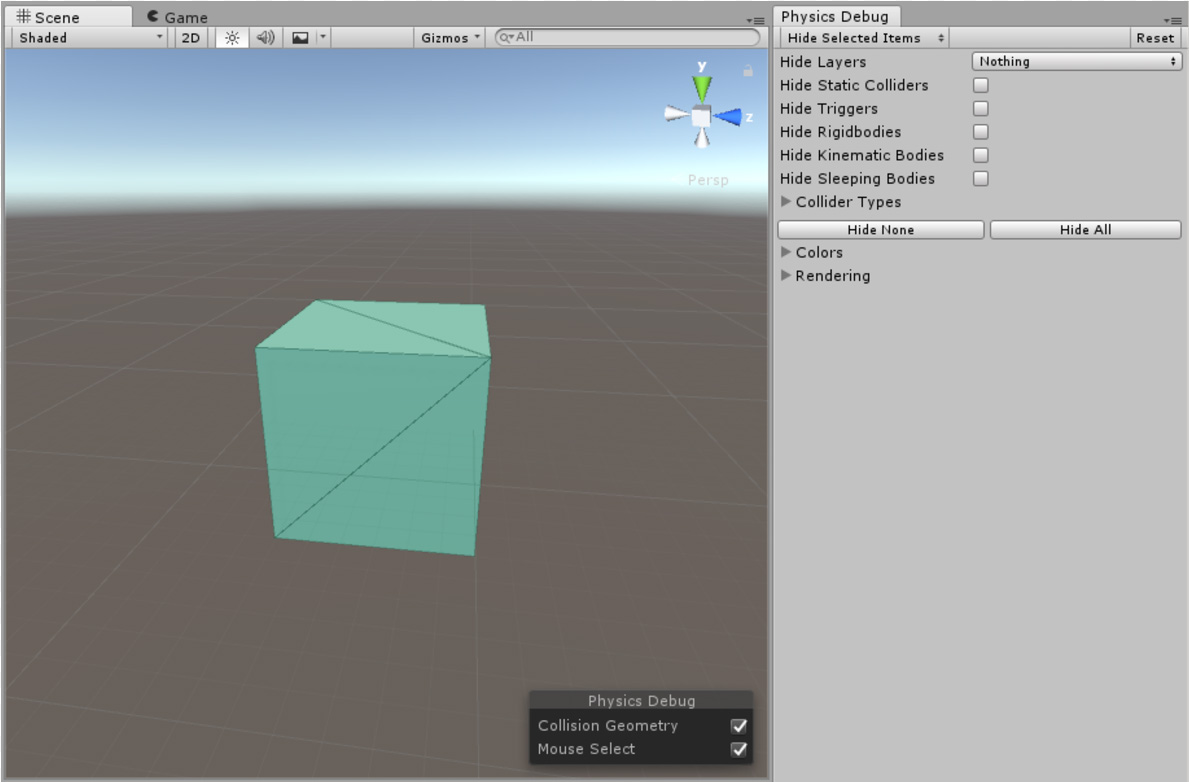Click the z-axis arrow on scene gizmo
1189x782 pixels.
[731, 117]
